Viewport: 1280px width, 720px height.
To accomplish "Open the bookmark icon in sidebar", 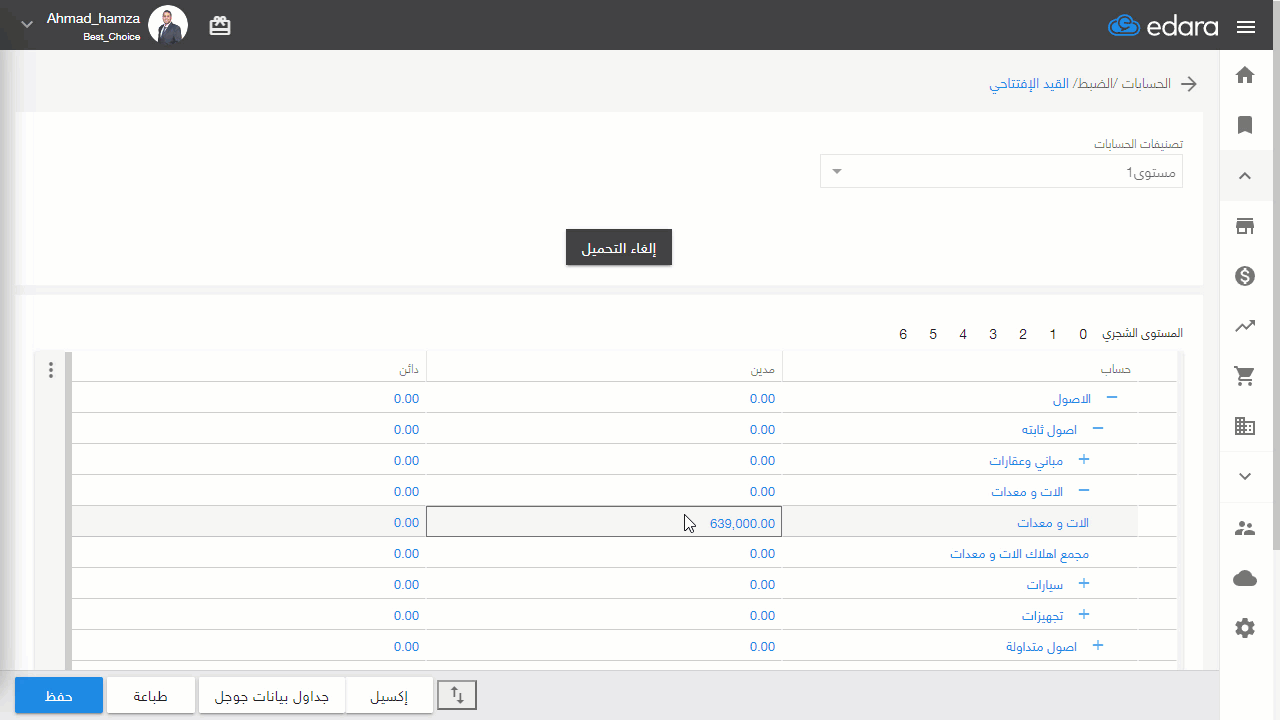I will (x=1245, y=125).
